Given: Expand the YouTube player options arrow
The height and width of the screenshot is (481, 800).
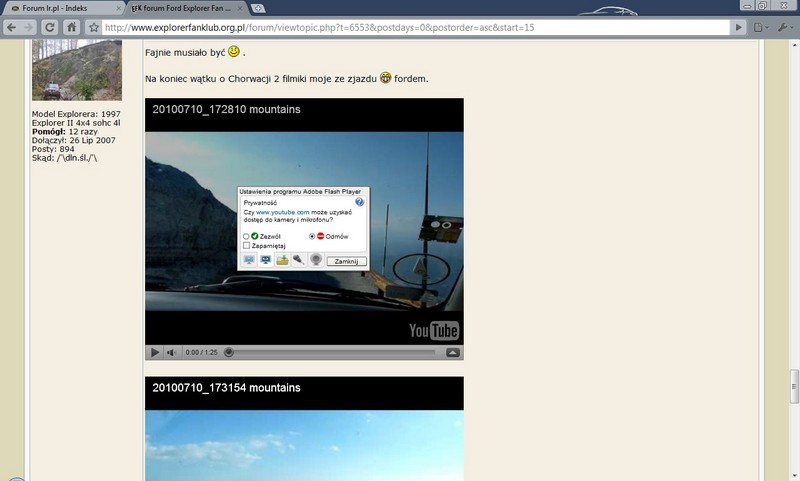Looking at the screenshot, I should (x=452, y=352).
